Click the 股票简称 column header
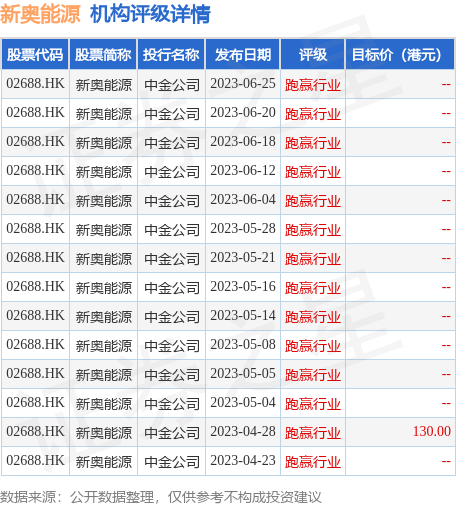 pos(103,54)
